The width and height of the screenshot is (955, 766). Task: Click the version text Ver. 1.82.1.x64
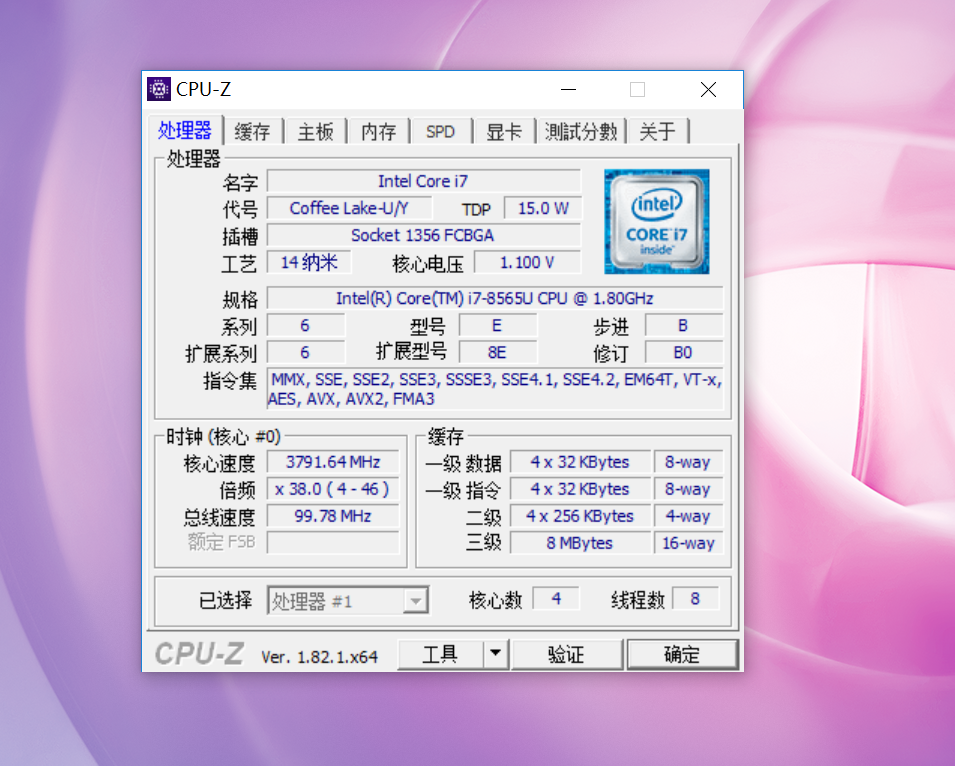[319, 656]
